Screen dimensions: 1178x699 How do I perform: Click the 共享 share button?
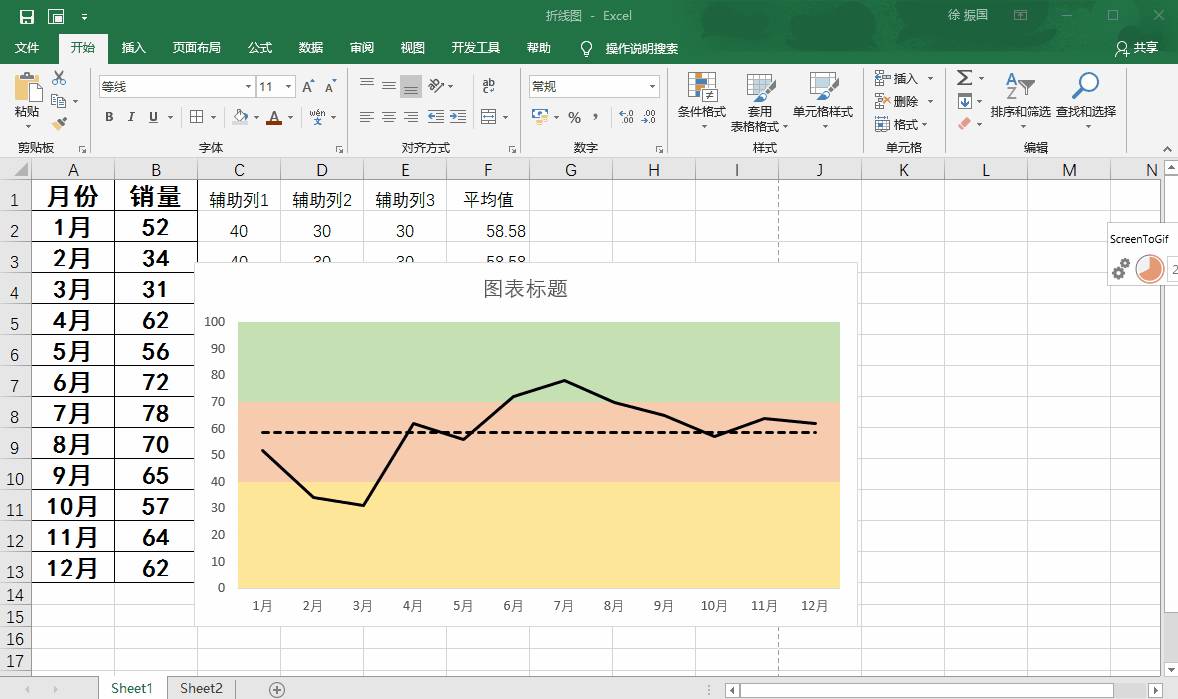point(1137,48)
